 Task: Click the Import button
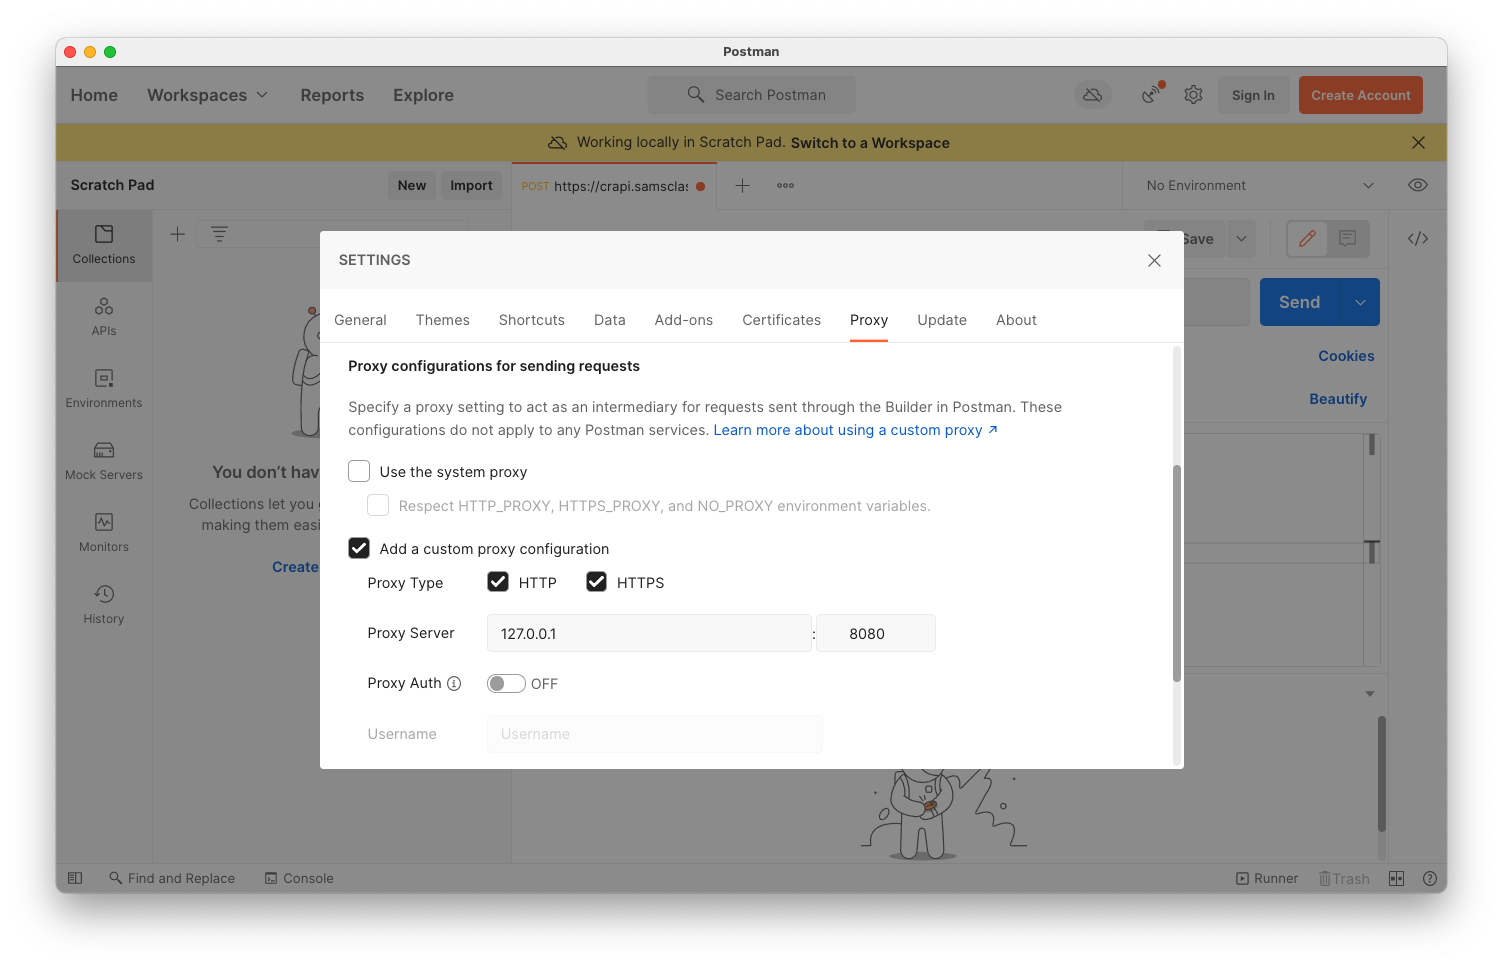coord(471,185)
